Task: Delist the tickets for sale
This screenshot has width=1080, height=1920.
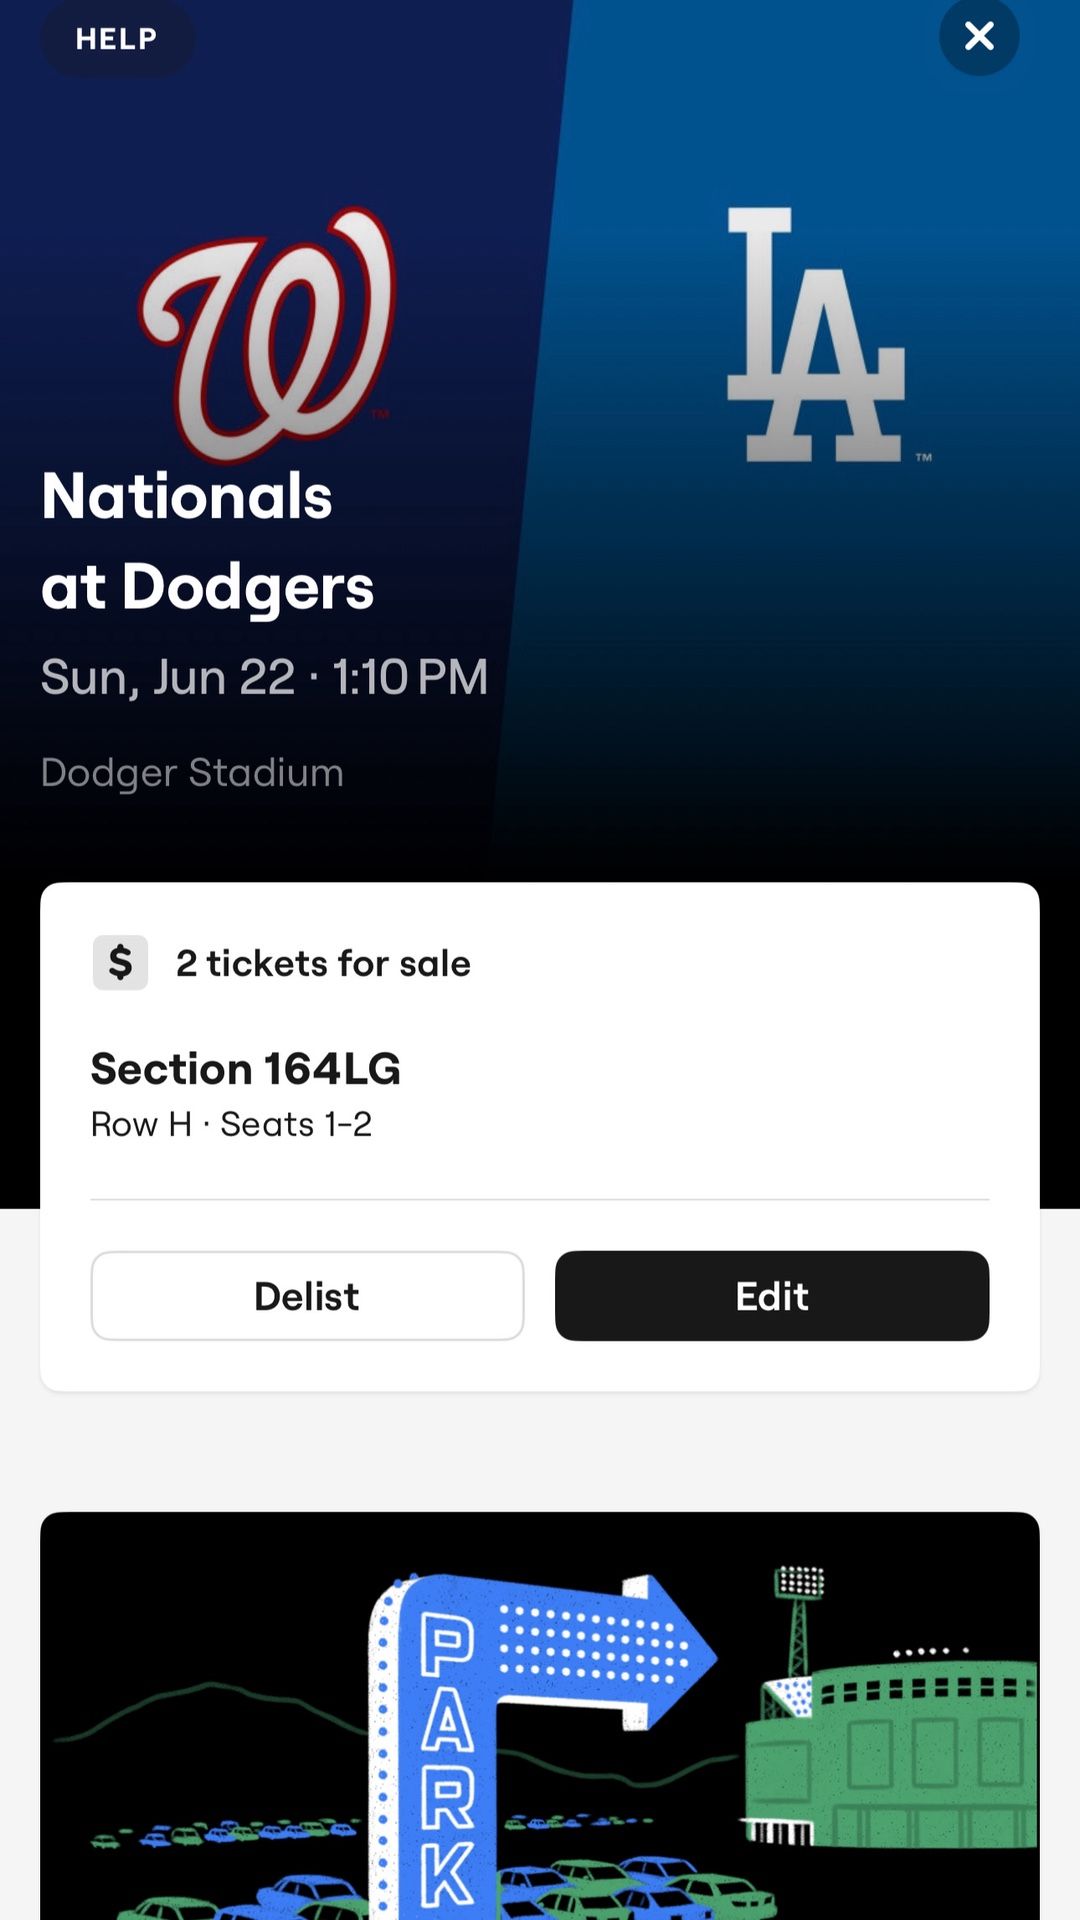Action: pos(307,1296)
